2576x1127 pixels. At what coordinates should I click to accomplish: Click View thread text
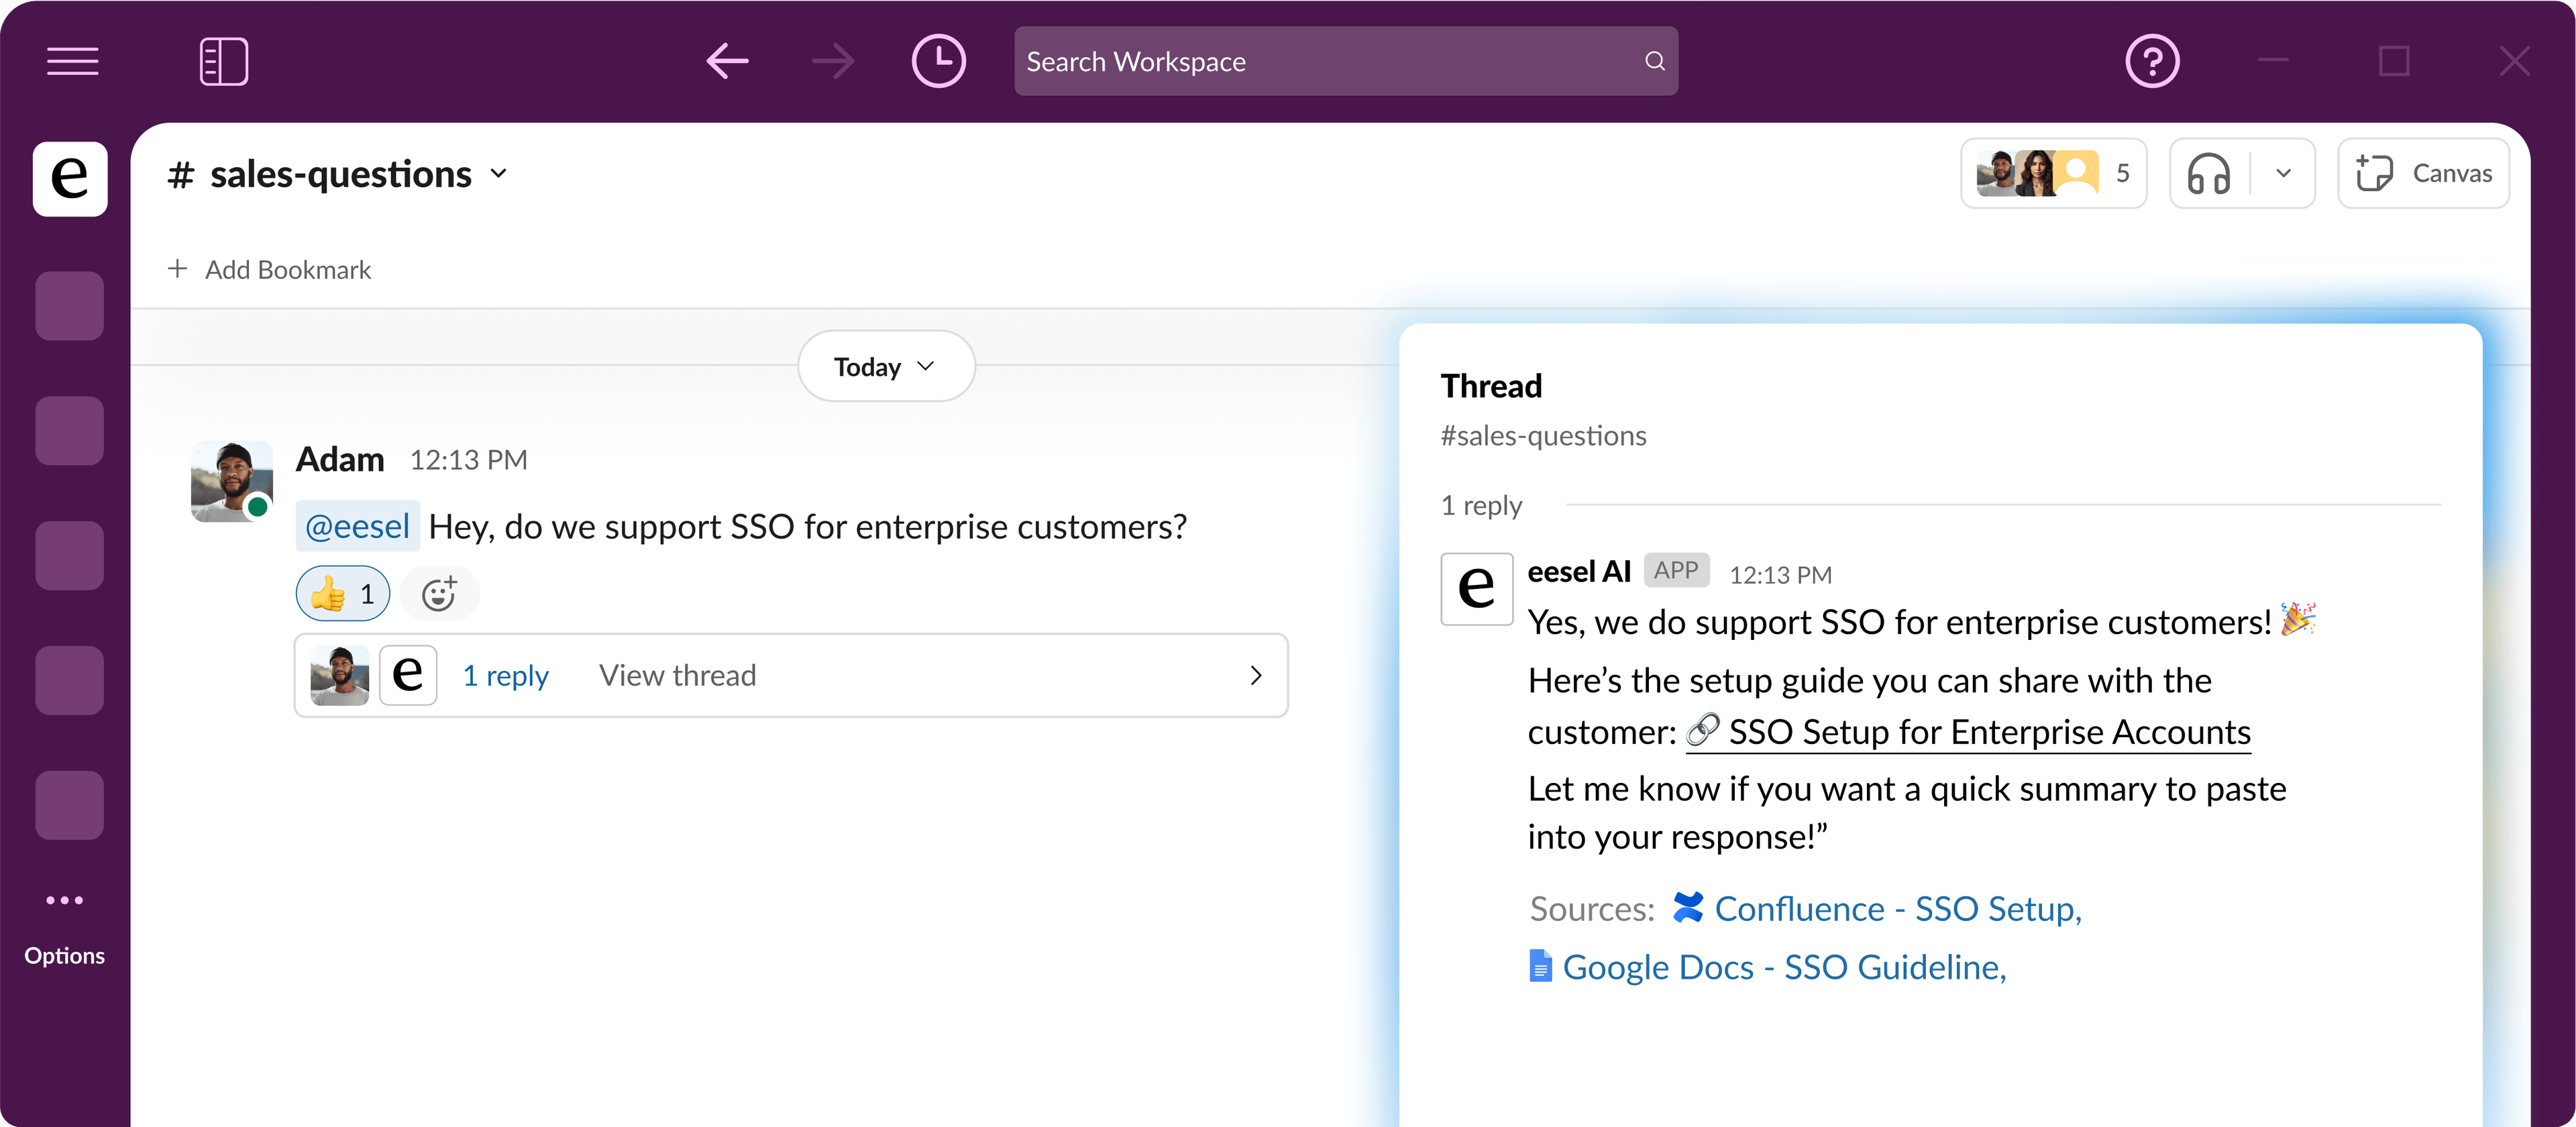coord(677,675)
